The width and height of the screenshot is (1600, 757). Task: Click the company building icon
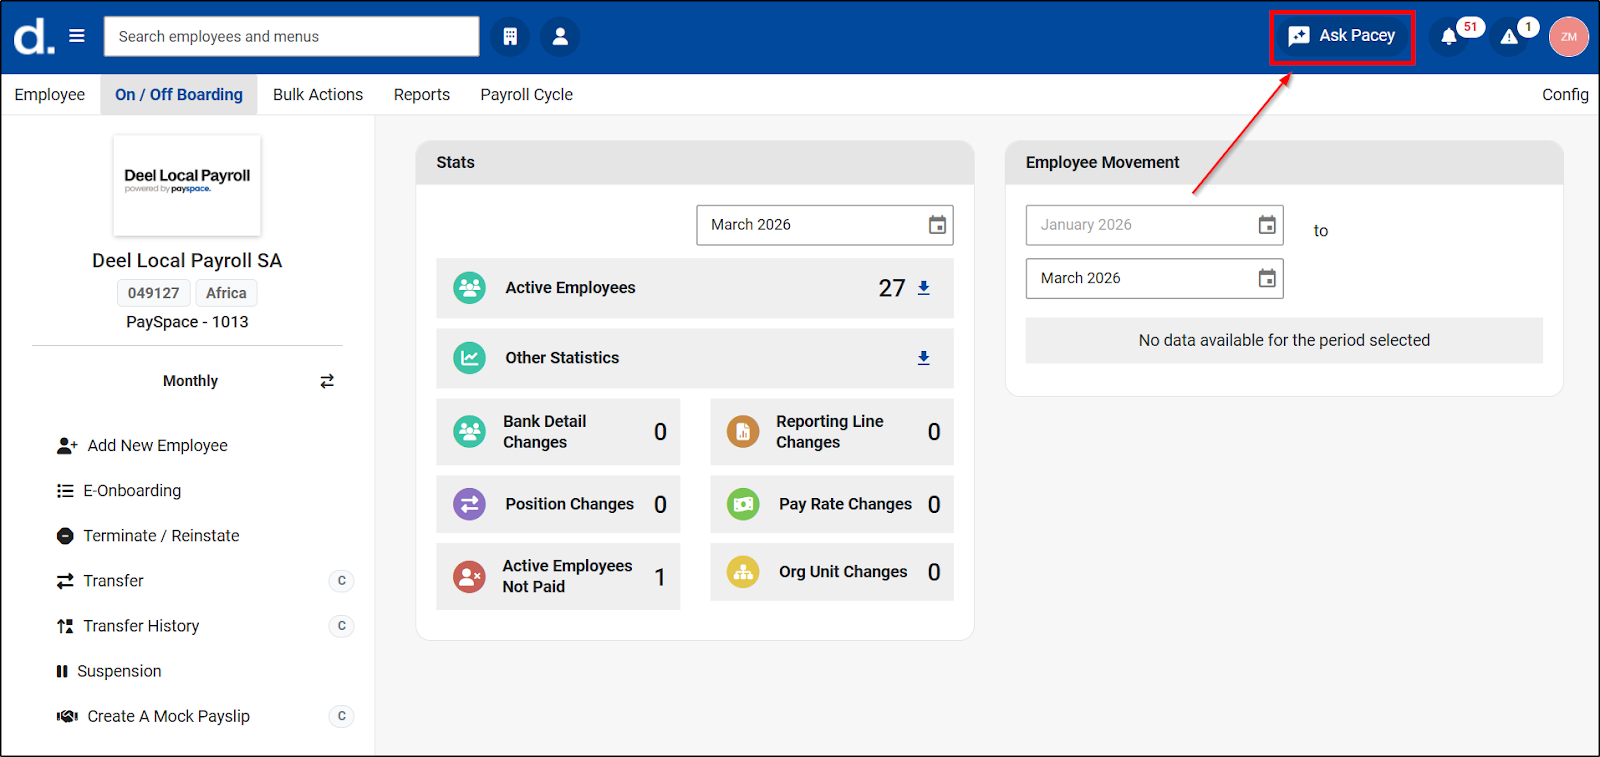[510, 36]
